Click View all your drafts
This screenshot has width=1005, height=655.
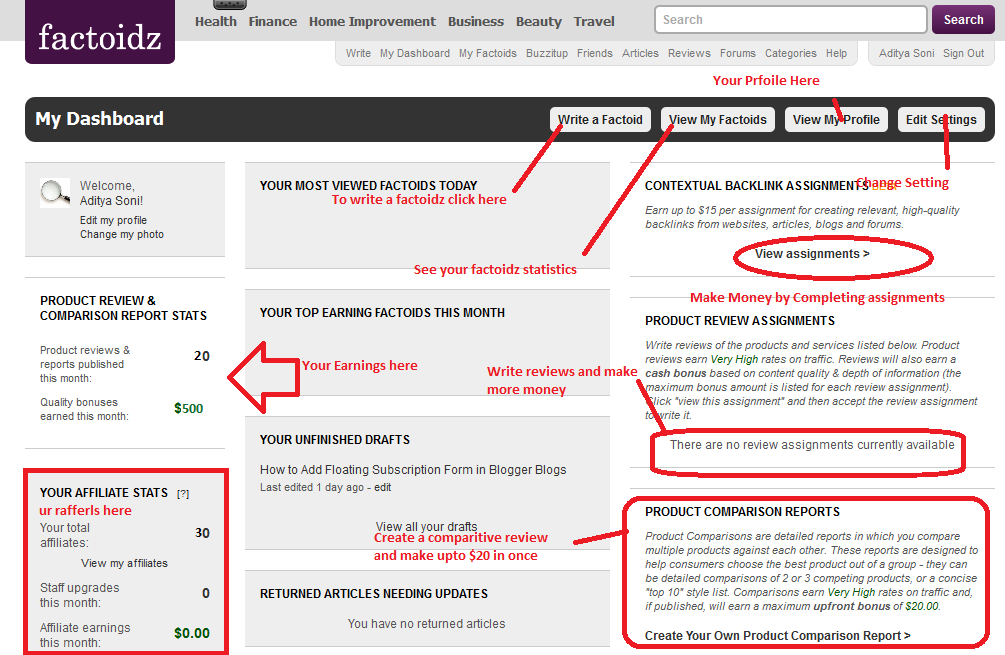click(426, 527)
